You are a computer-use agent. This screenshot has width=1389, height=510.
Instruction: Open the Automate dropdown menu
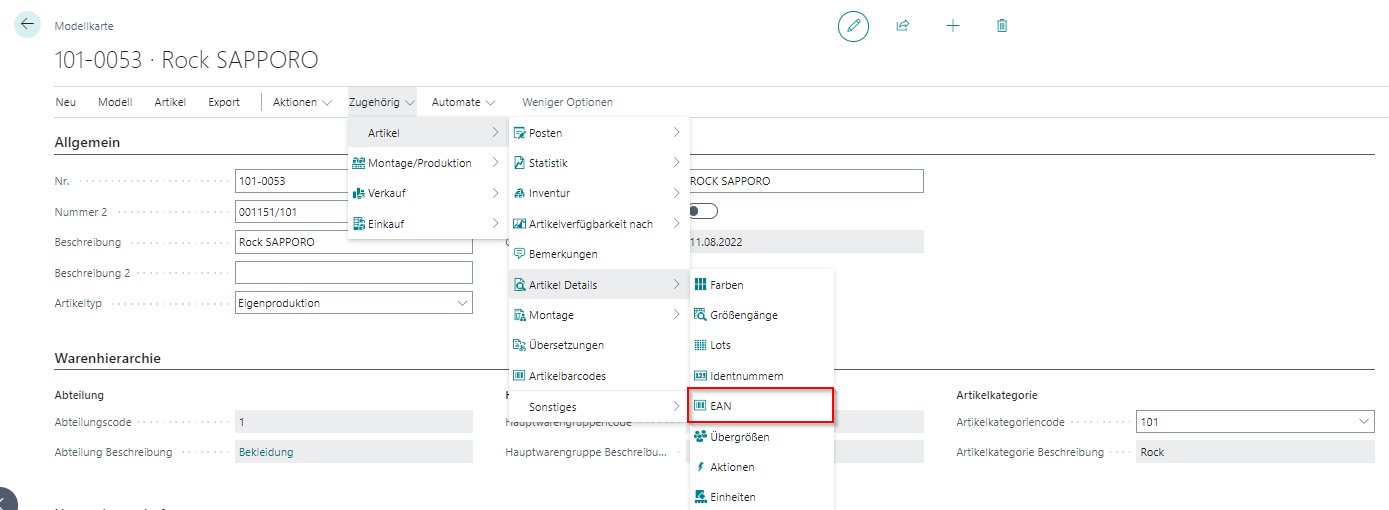(464, 102)
